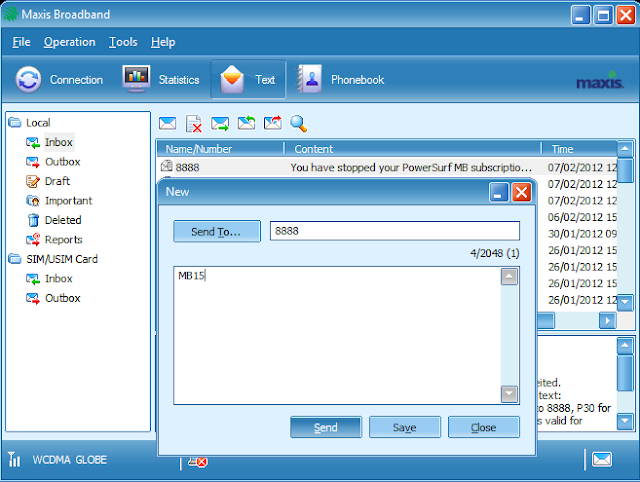Click the preview pane scrollbar thumb
Image resolution: width=640 pixels, height=482 pixels.
point(625,373)
